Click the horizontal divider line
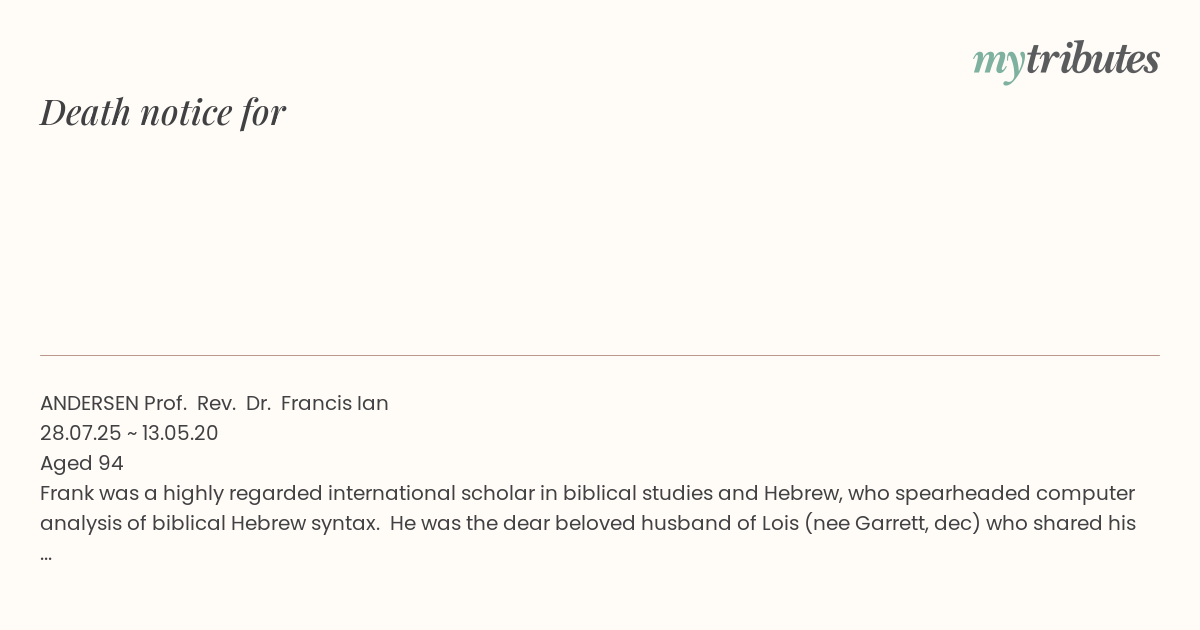Viewport: 1200px width, 630px height. (600, 355)
